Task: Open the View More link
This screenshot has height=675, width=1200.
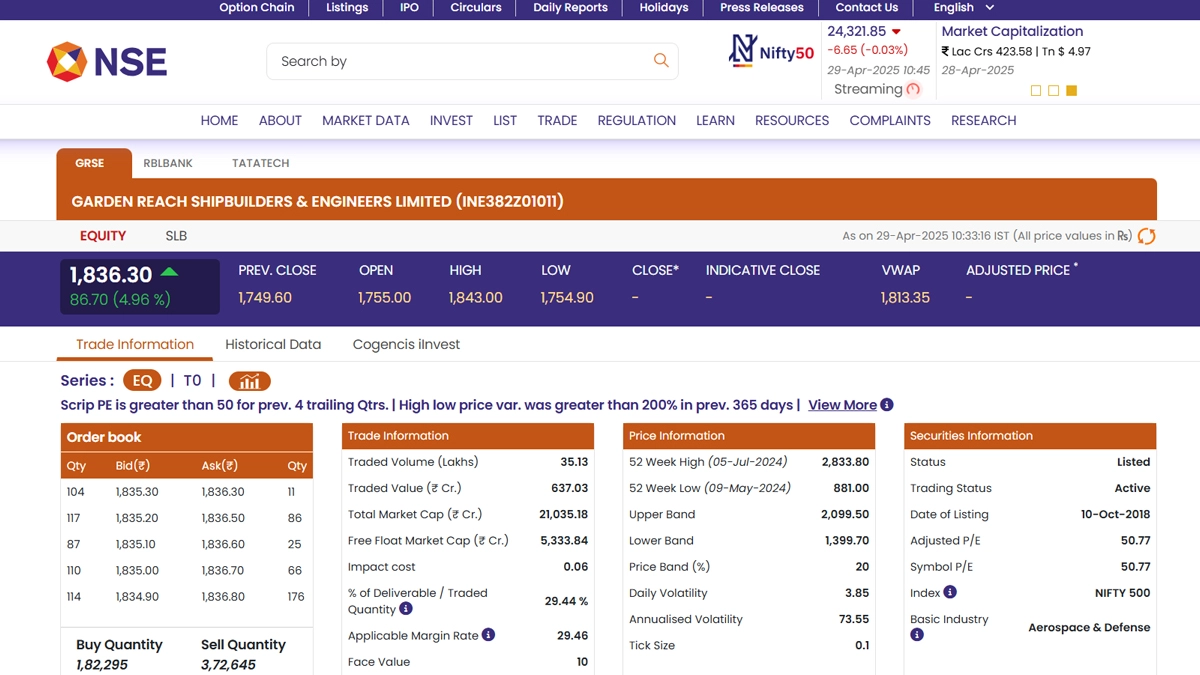Action: point(842,405)
